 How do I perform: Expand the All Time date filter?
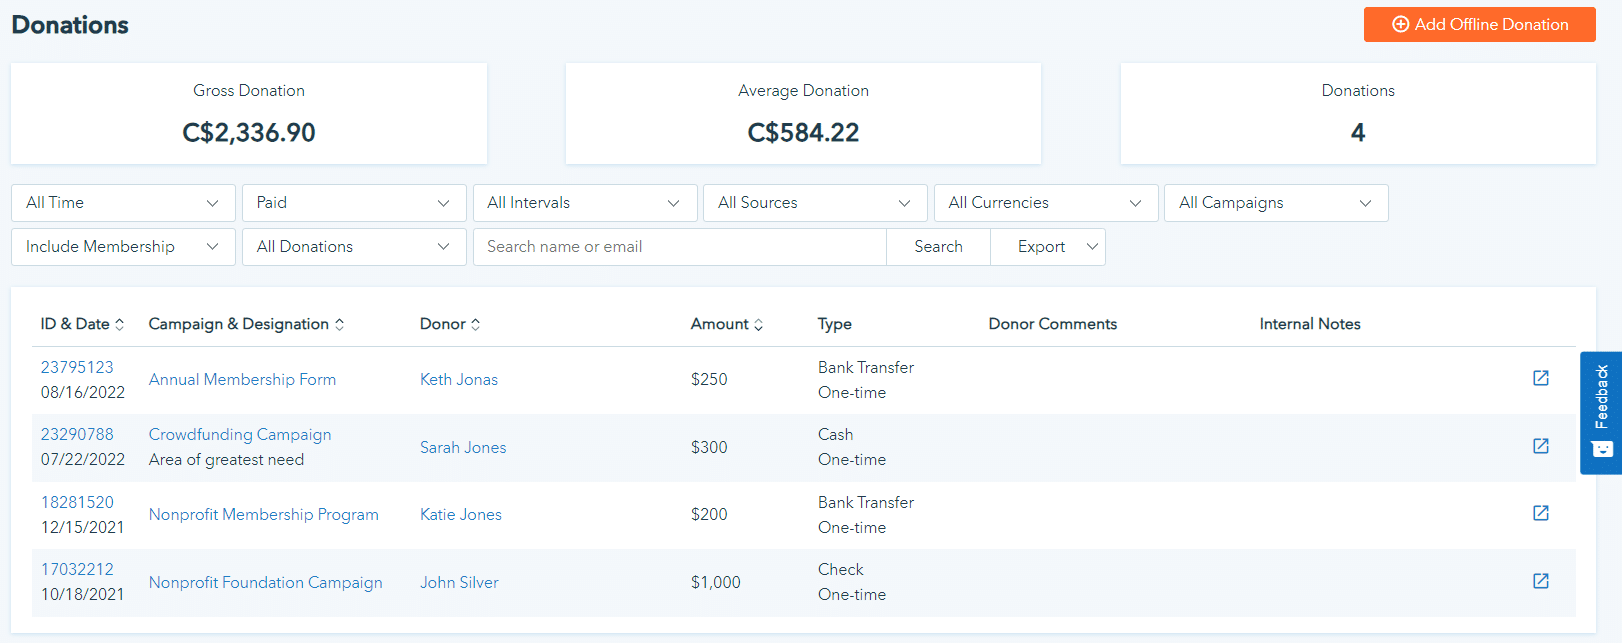[123, 203]
